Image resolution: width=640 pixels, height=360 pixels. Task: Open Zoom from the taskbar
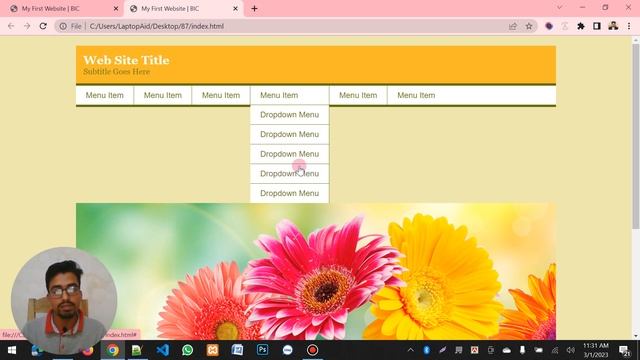288,350
